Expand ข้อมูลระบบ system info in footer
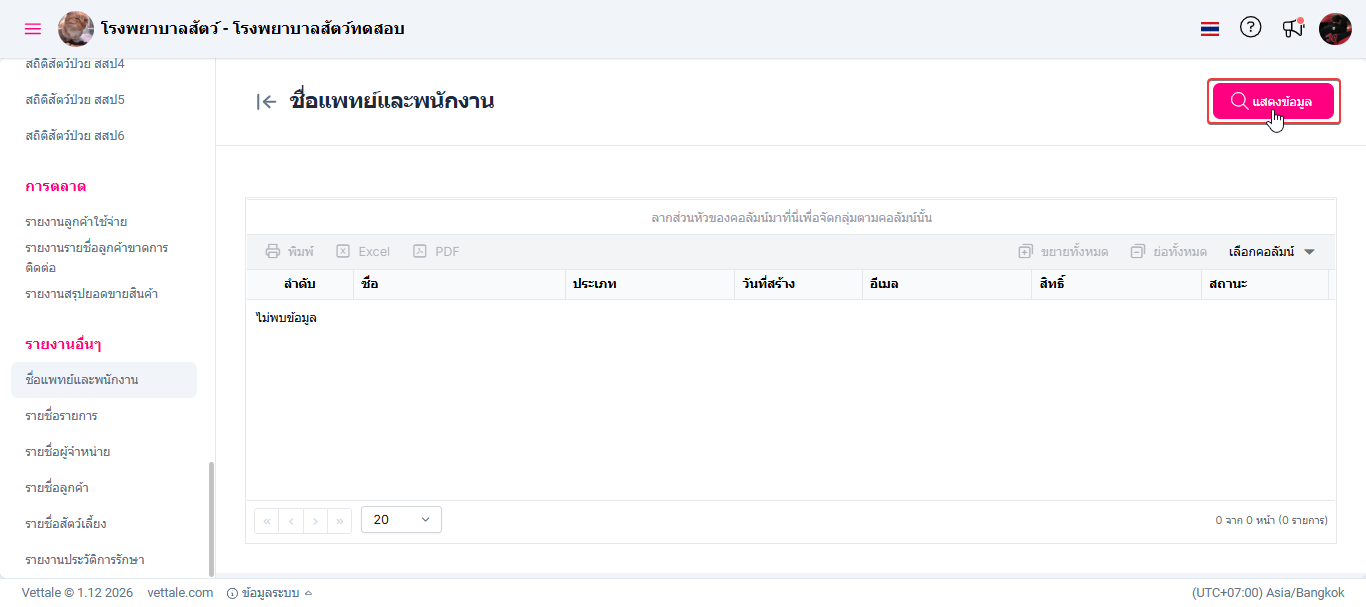Screen dimensions: 1366x607 (x=270, y=593)
